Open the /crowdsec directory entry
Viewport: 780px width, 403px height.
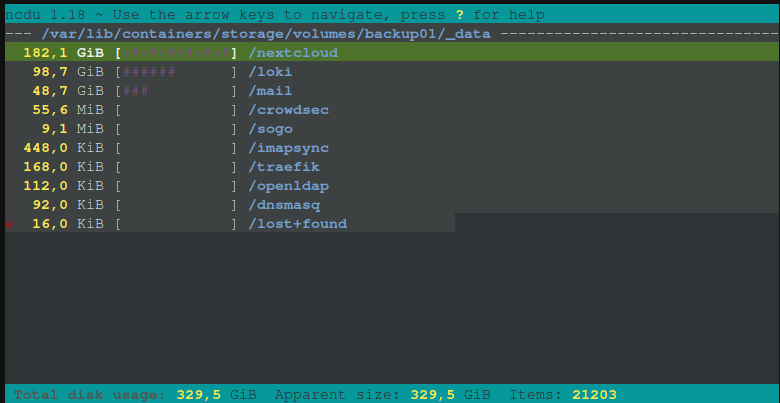pos(289,110)
